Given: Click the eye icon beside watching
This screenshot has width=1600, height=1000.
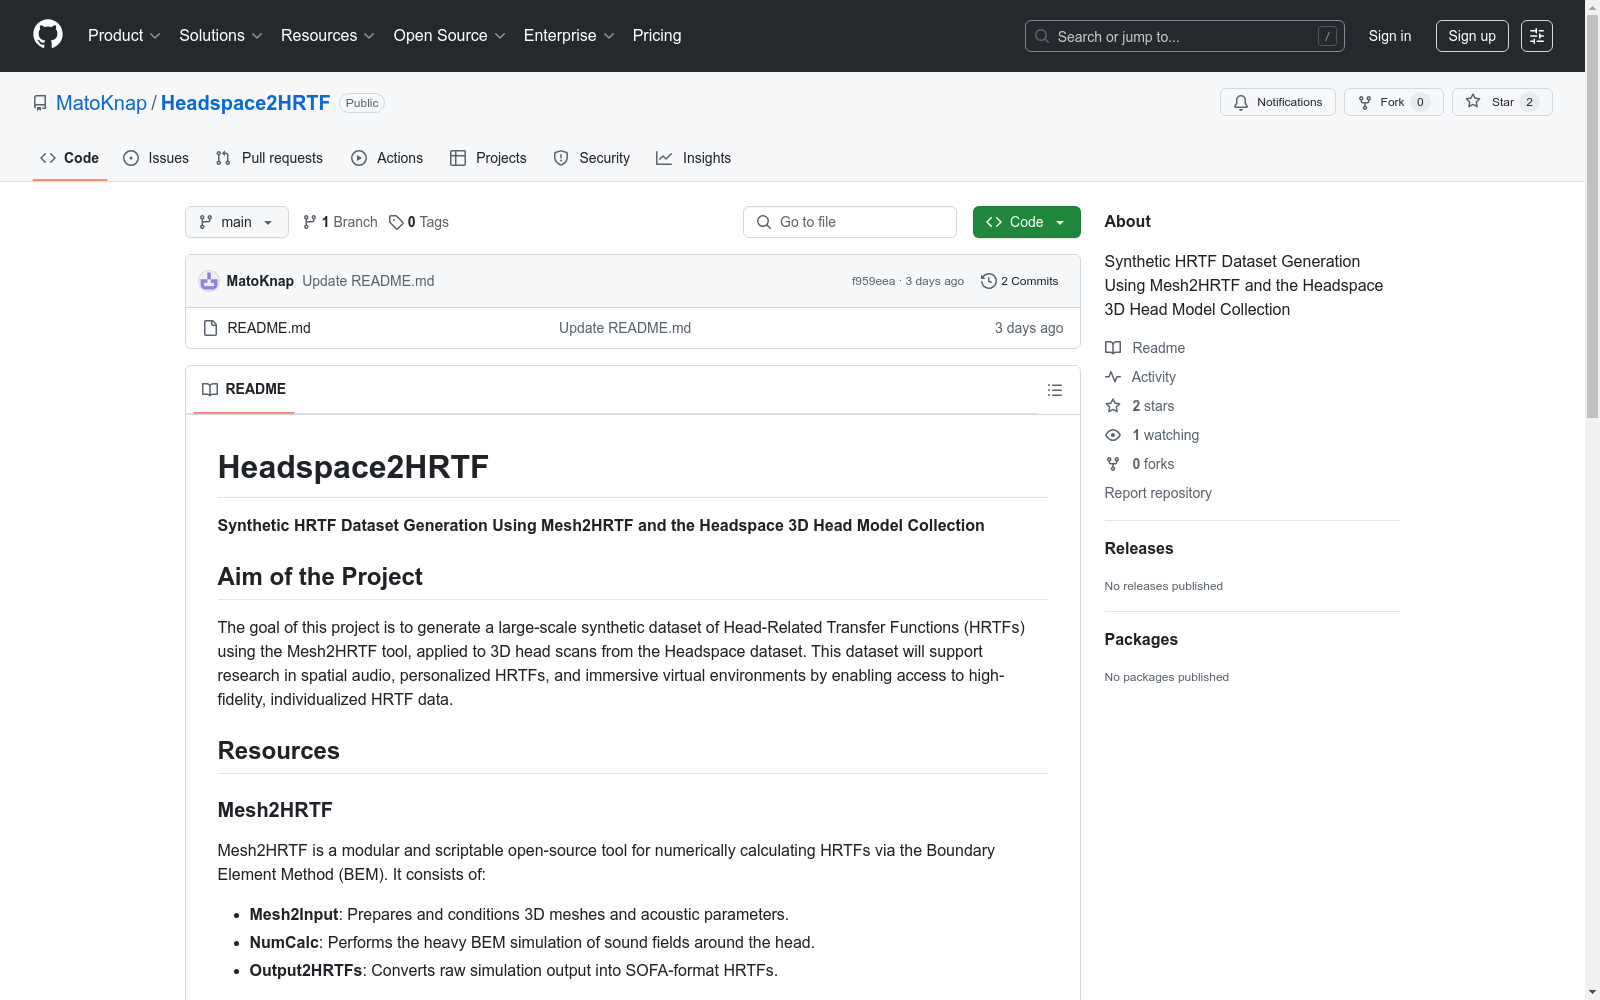Looking at the screenshot, I should pos(1113,435).
